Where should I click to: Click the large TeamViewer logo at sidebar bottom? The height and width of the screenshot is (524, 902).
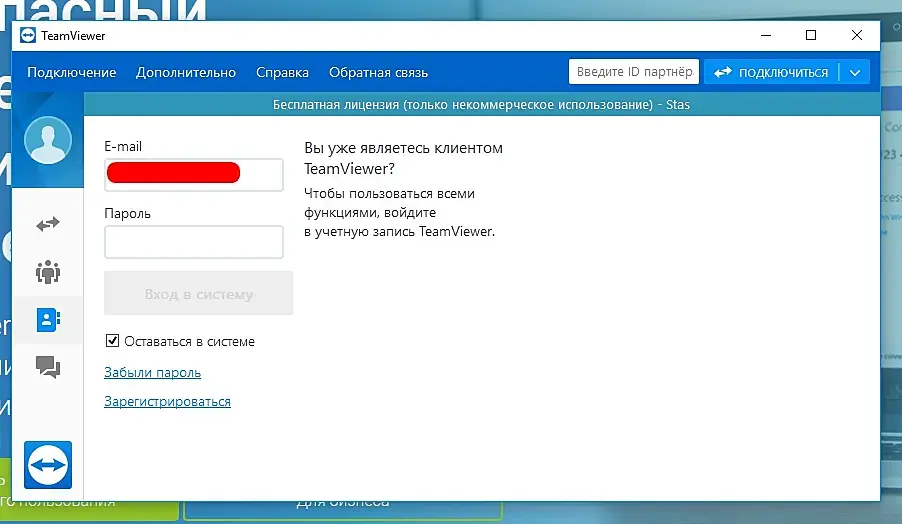[48, 465]
